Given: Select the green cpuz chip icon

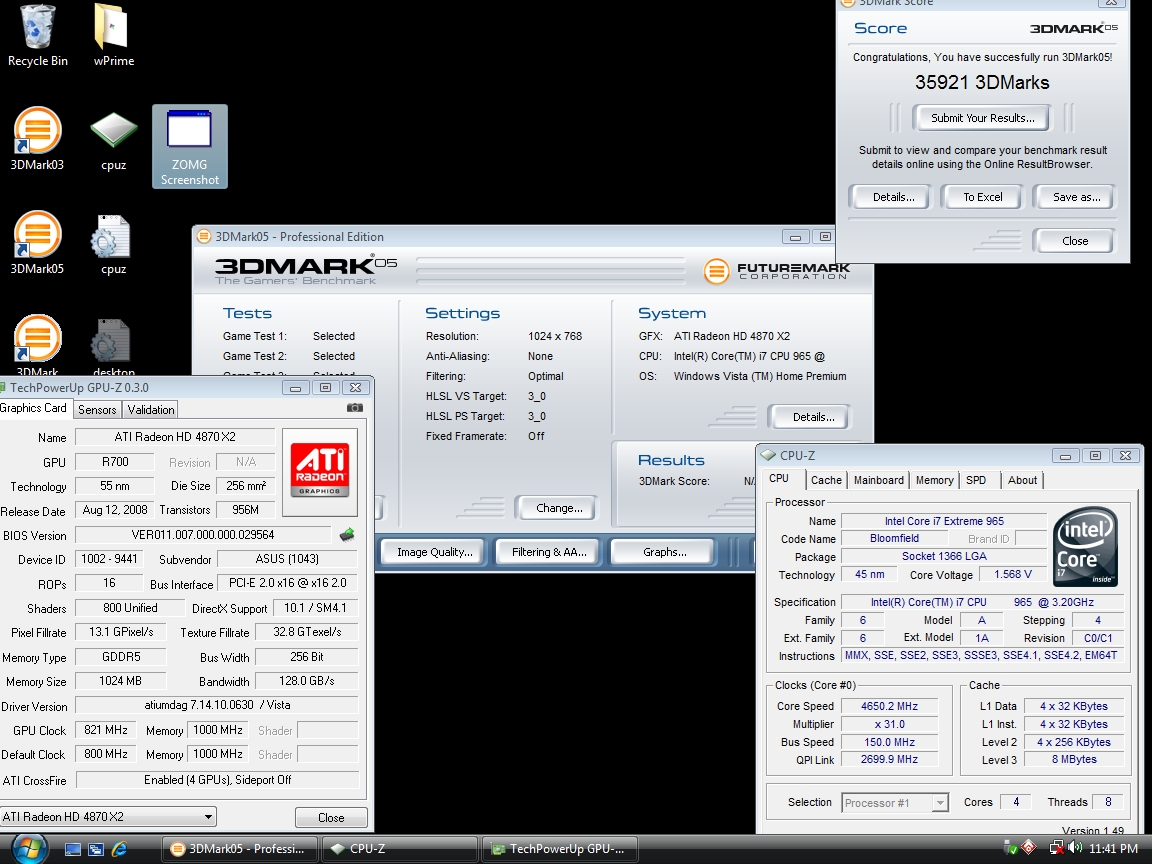Looking at the screenshot, I should [113, 139].
